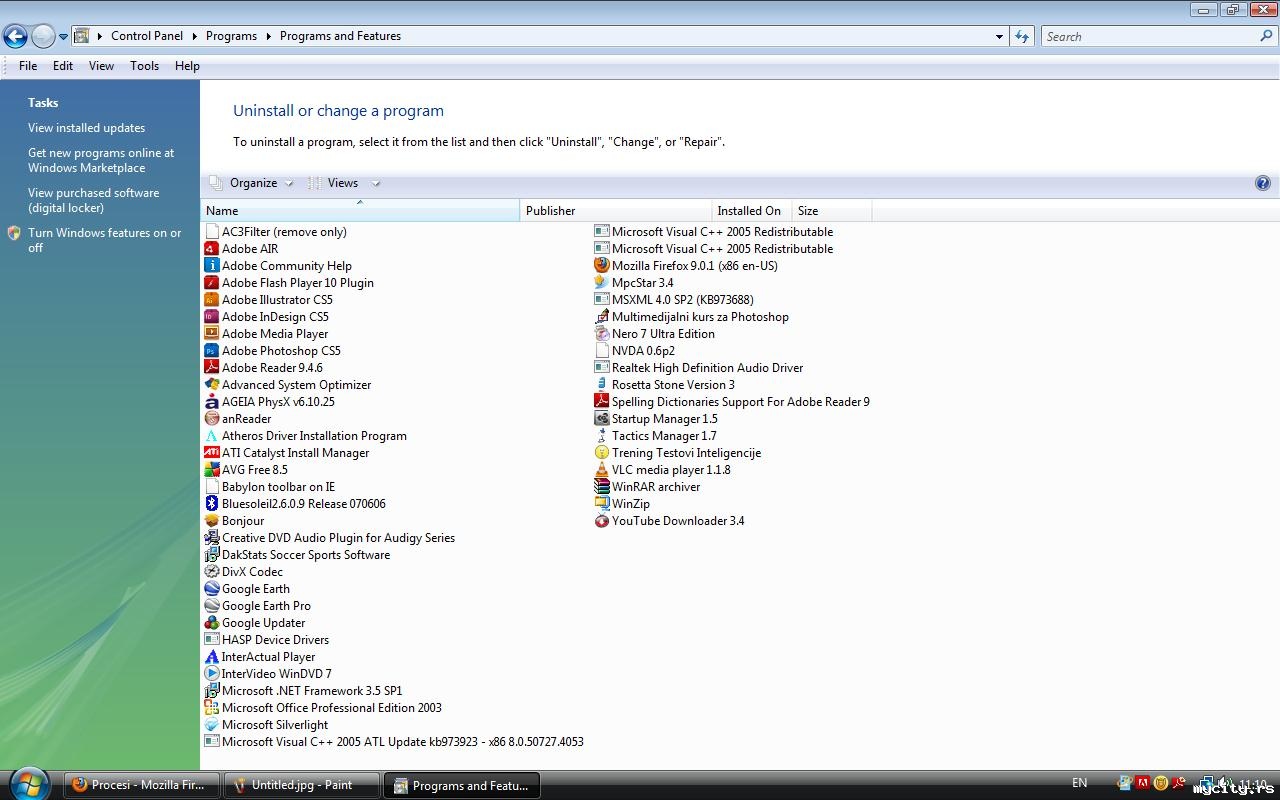Click the Programs and Features taskbar button
Image resolution: width=1280 pixels, height=800 pixels.
pyautogui.click(x=461, y=785)
